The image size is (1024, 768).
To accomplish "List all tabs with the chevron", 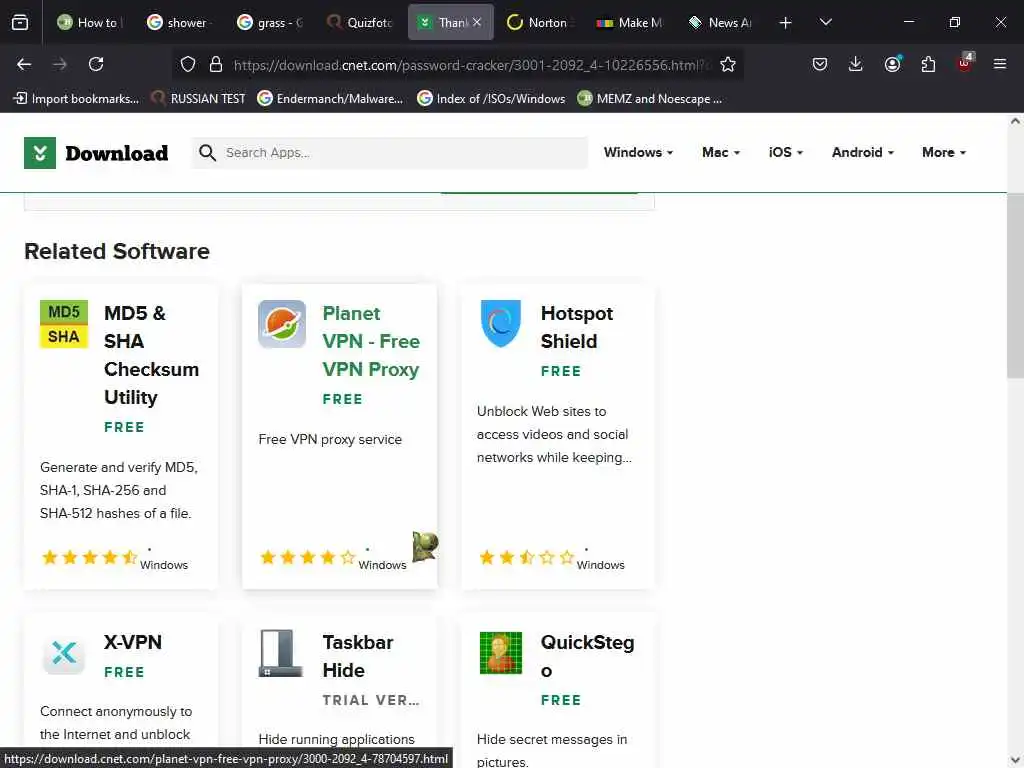I will pyautogui.click(x=825, y=22).
